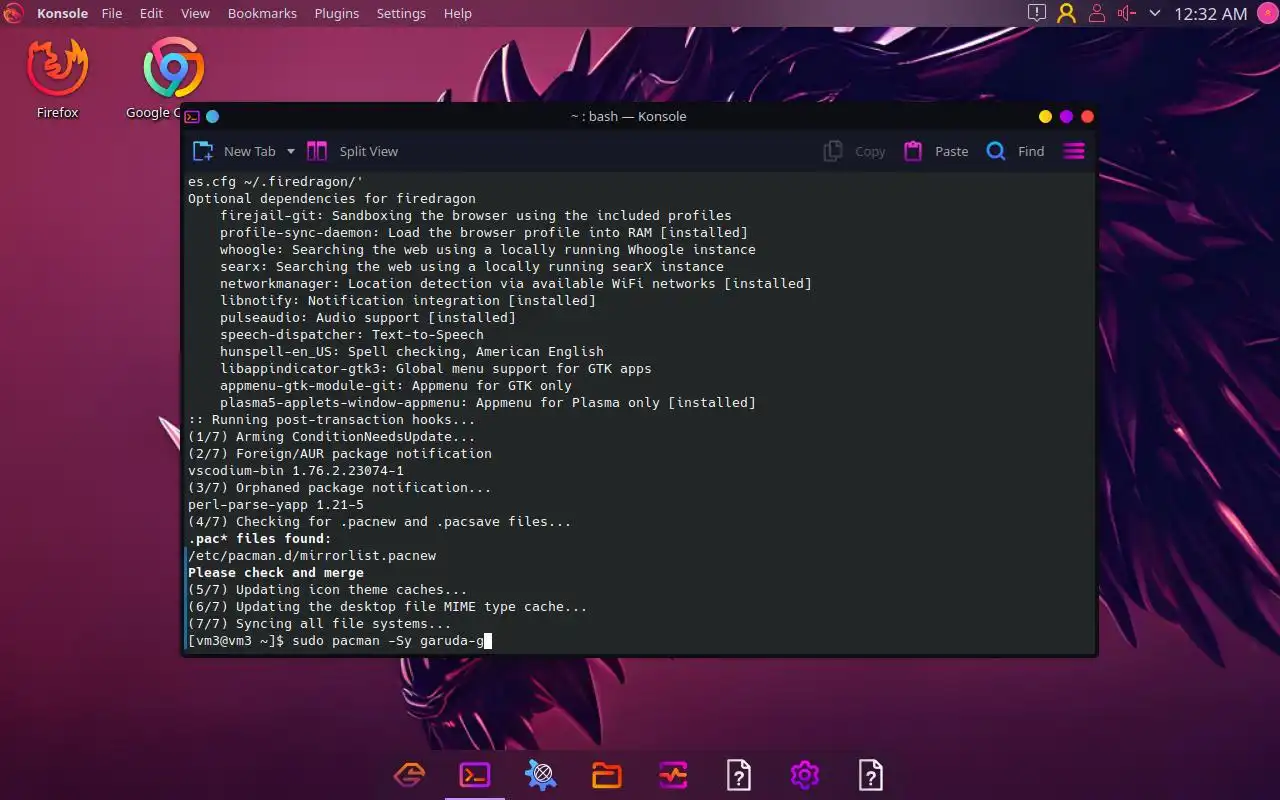Click the Konsole terminal icon in title bar
Image resolution: width=1280 pixels, height=800 pixels.
[192, 116]
